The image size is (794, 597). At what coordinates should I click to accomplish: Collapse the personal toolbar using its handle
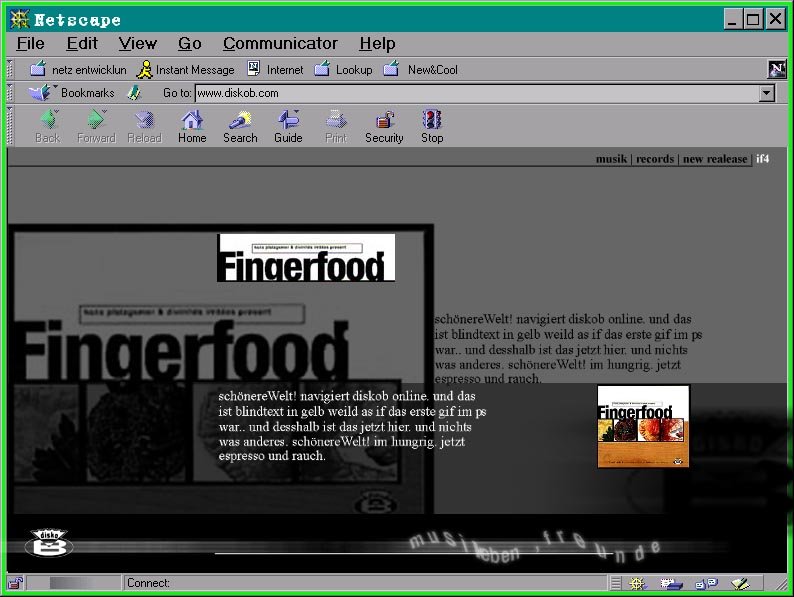(x=11, y=70)
